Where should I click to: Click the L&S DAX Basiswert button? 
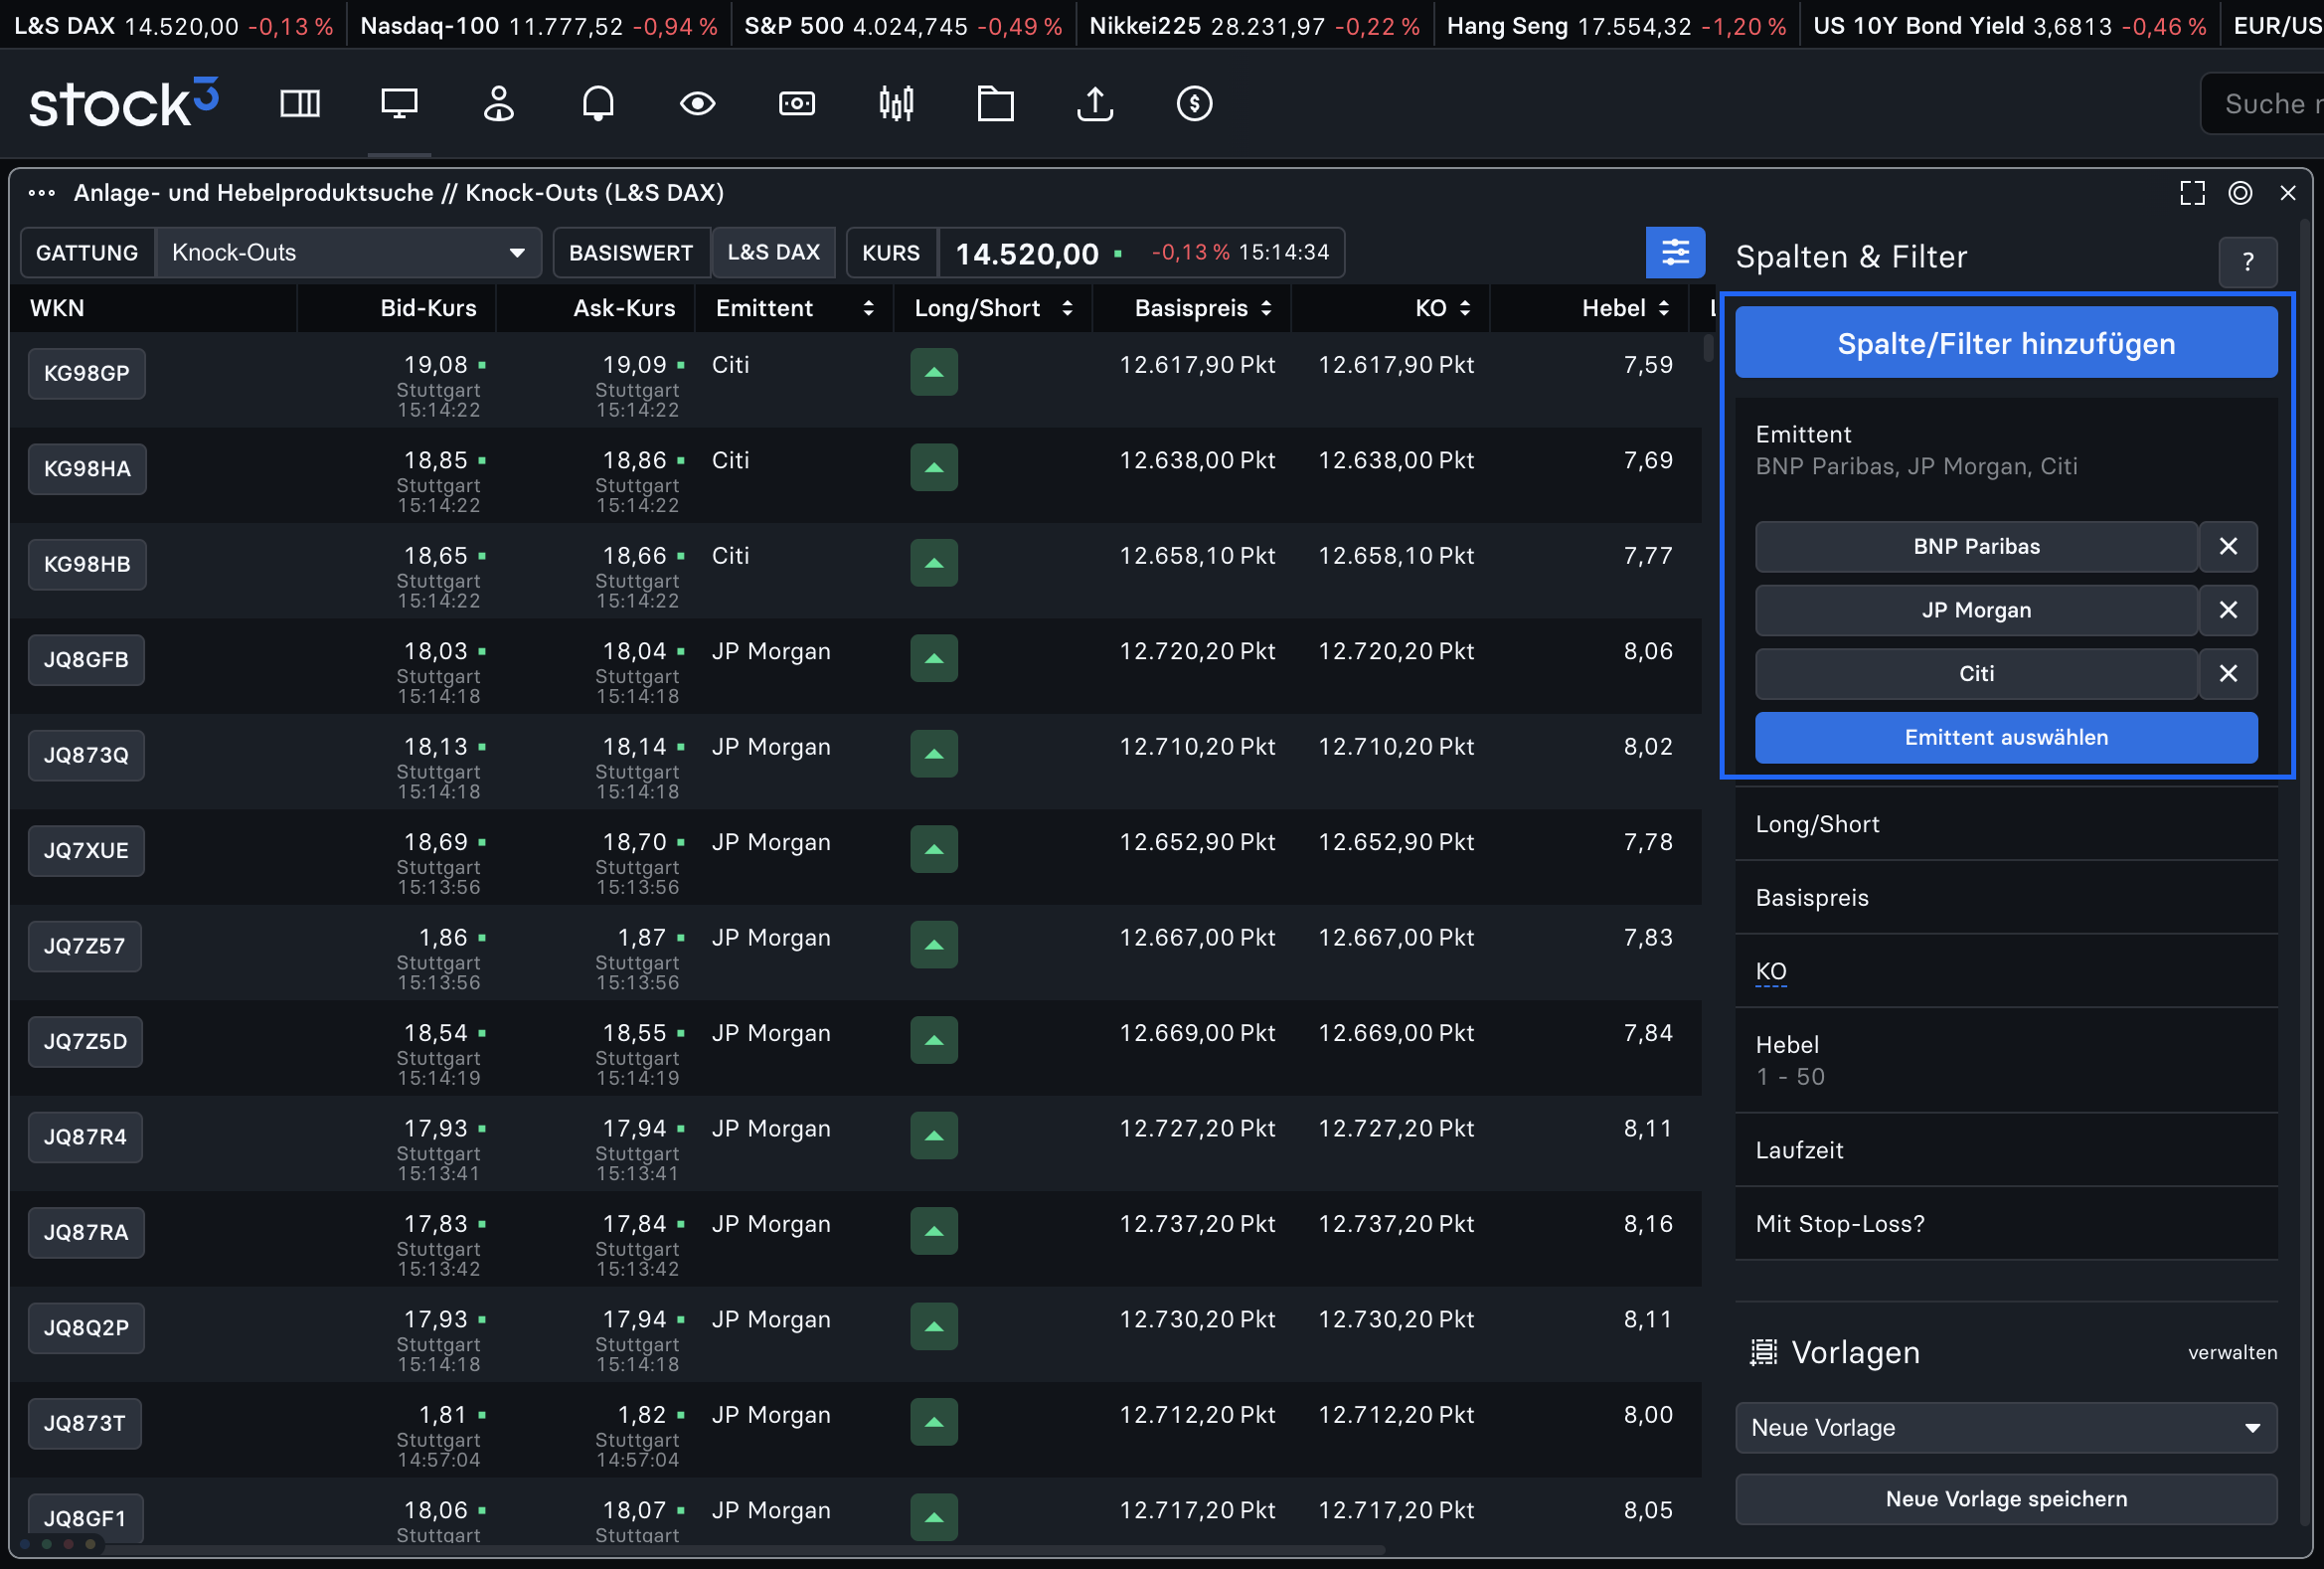773,252
